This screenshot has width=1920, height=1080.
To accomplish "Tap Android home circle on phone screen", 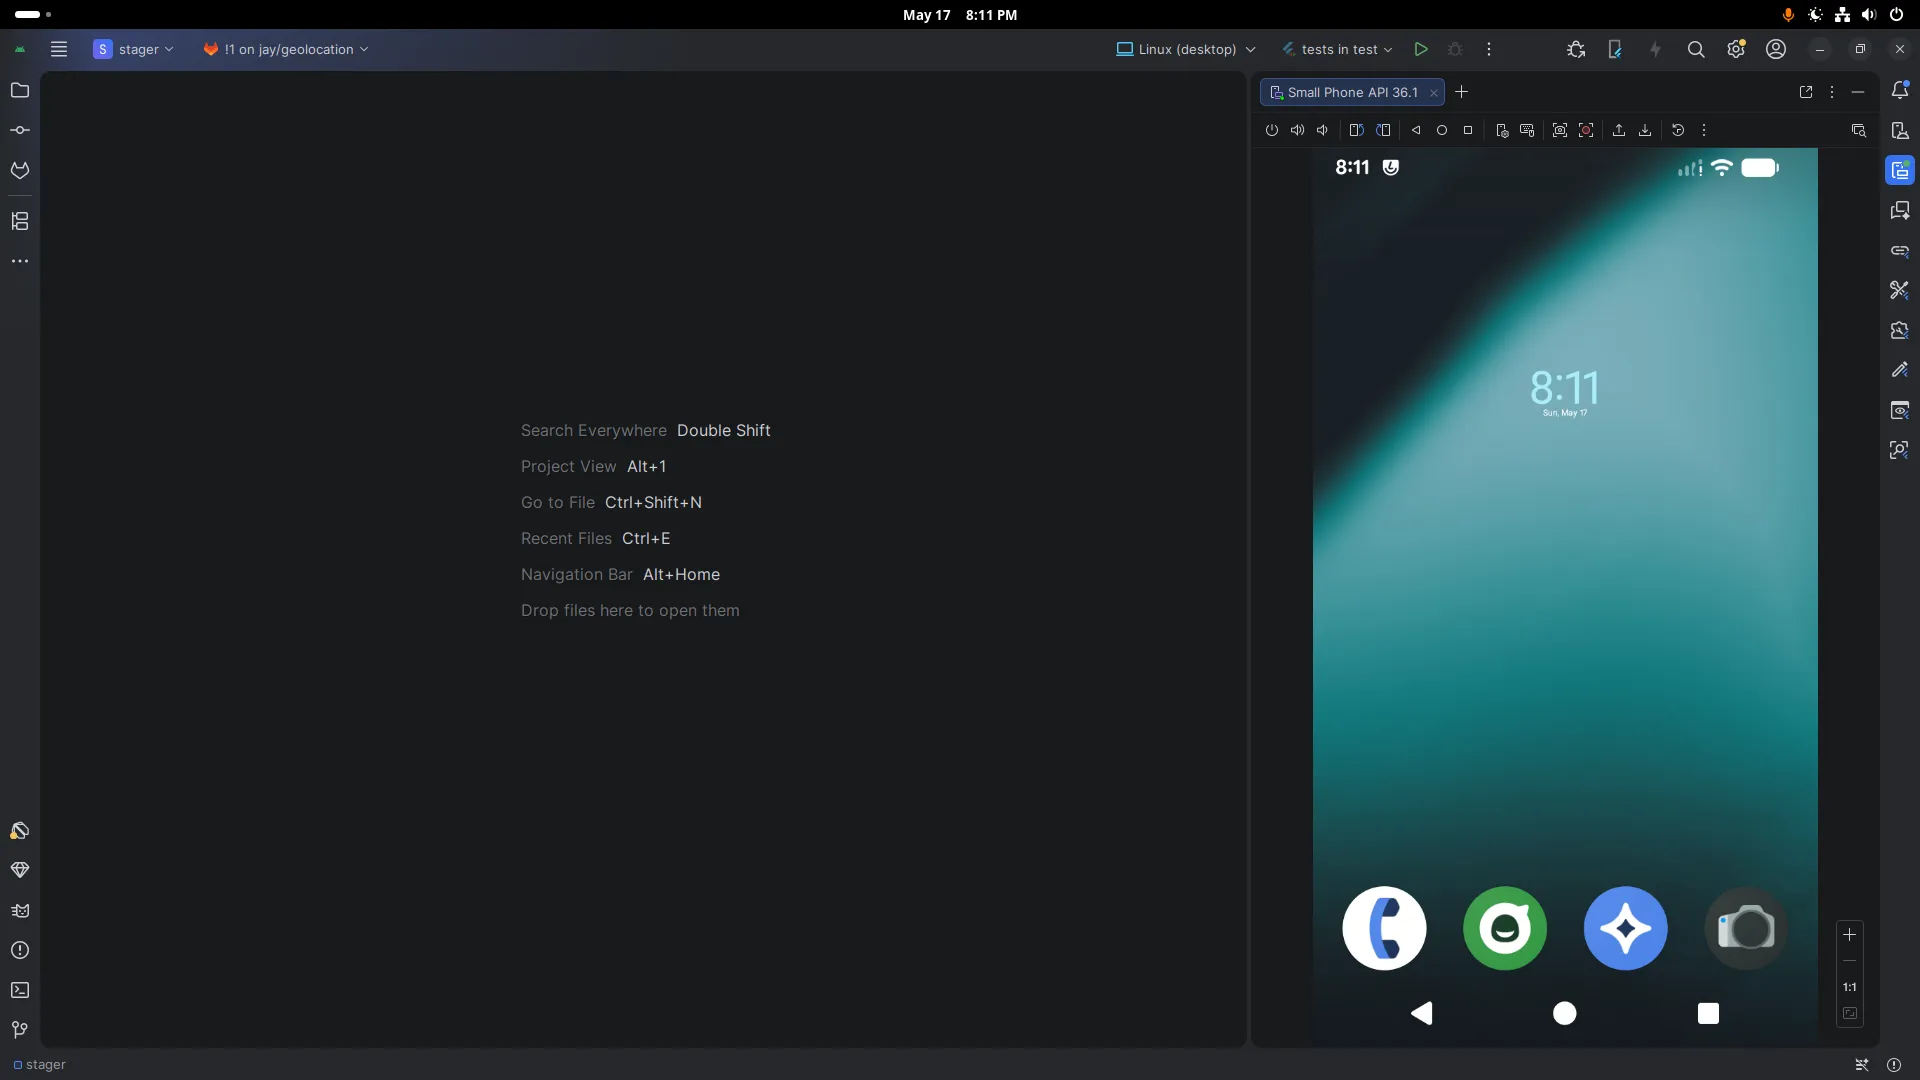I will pos(1565,1013).
